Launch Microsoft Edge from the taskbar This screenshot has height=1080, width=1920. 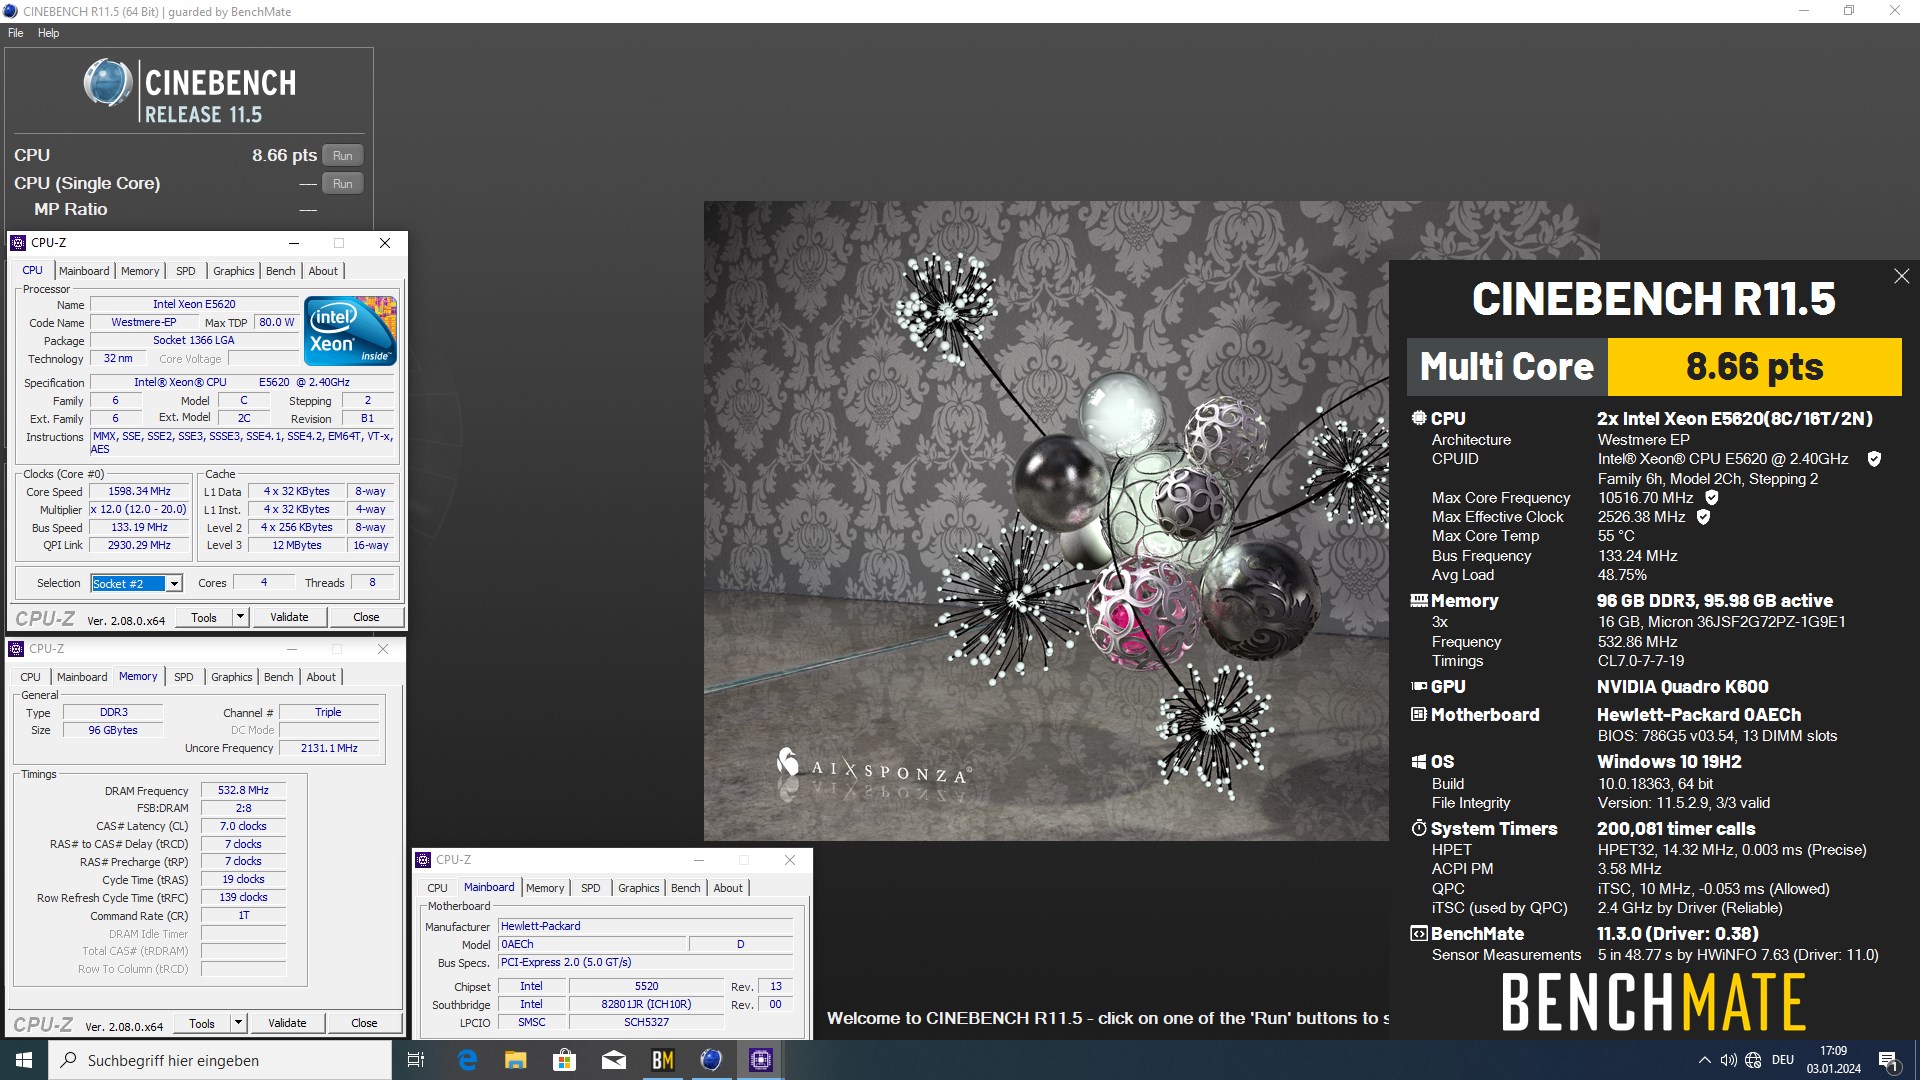click(467, 1060)
